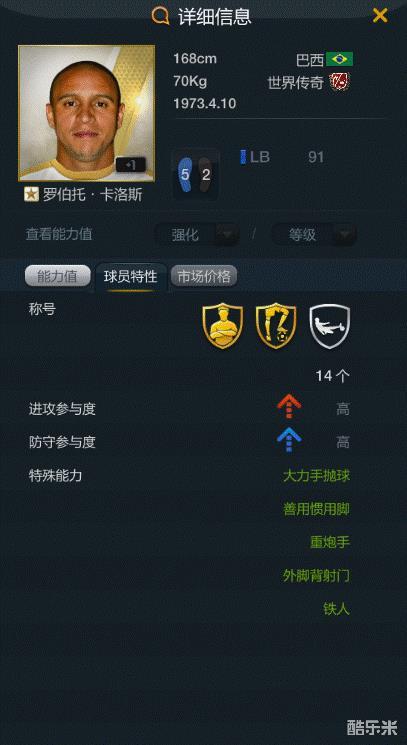Click Roberto Carlos player portrait
Image resolution: width=407 pixels, height=745 pixels.
pyautogui.click(x=86, y=113)
